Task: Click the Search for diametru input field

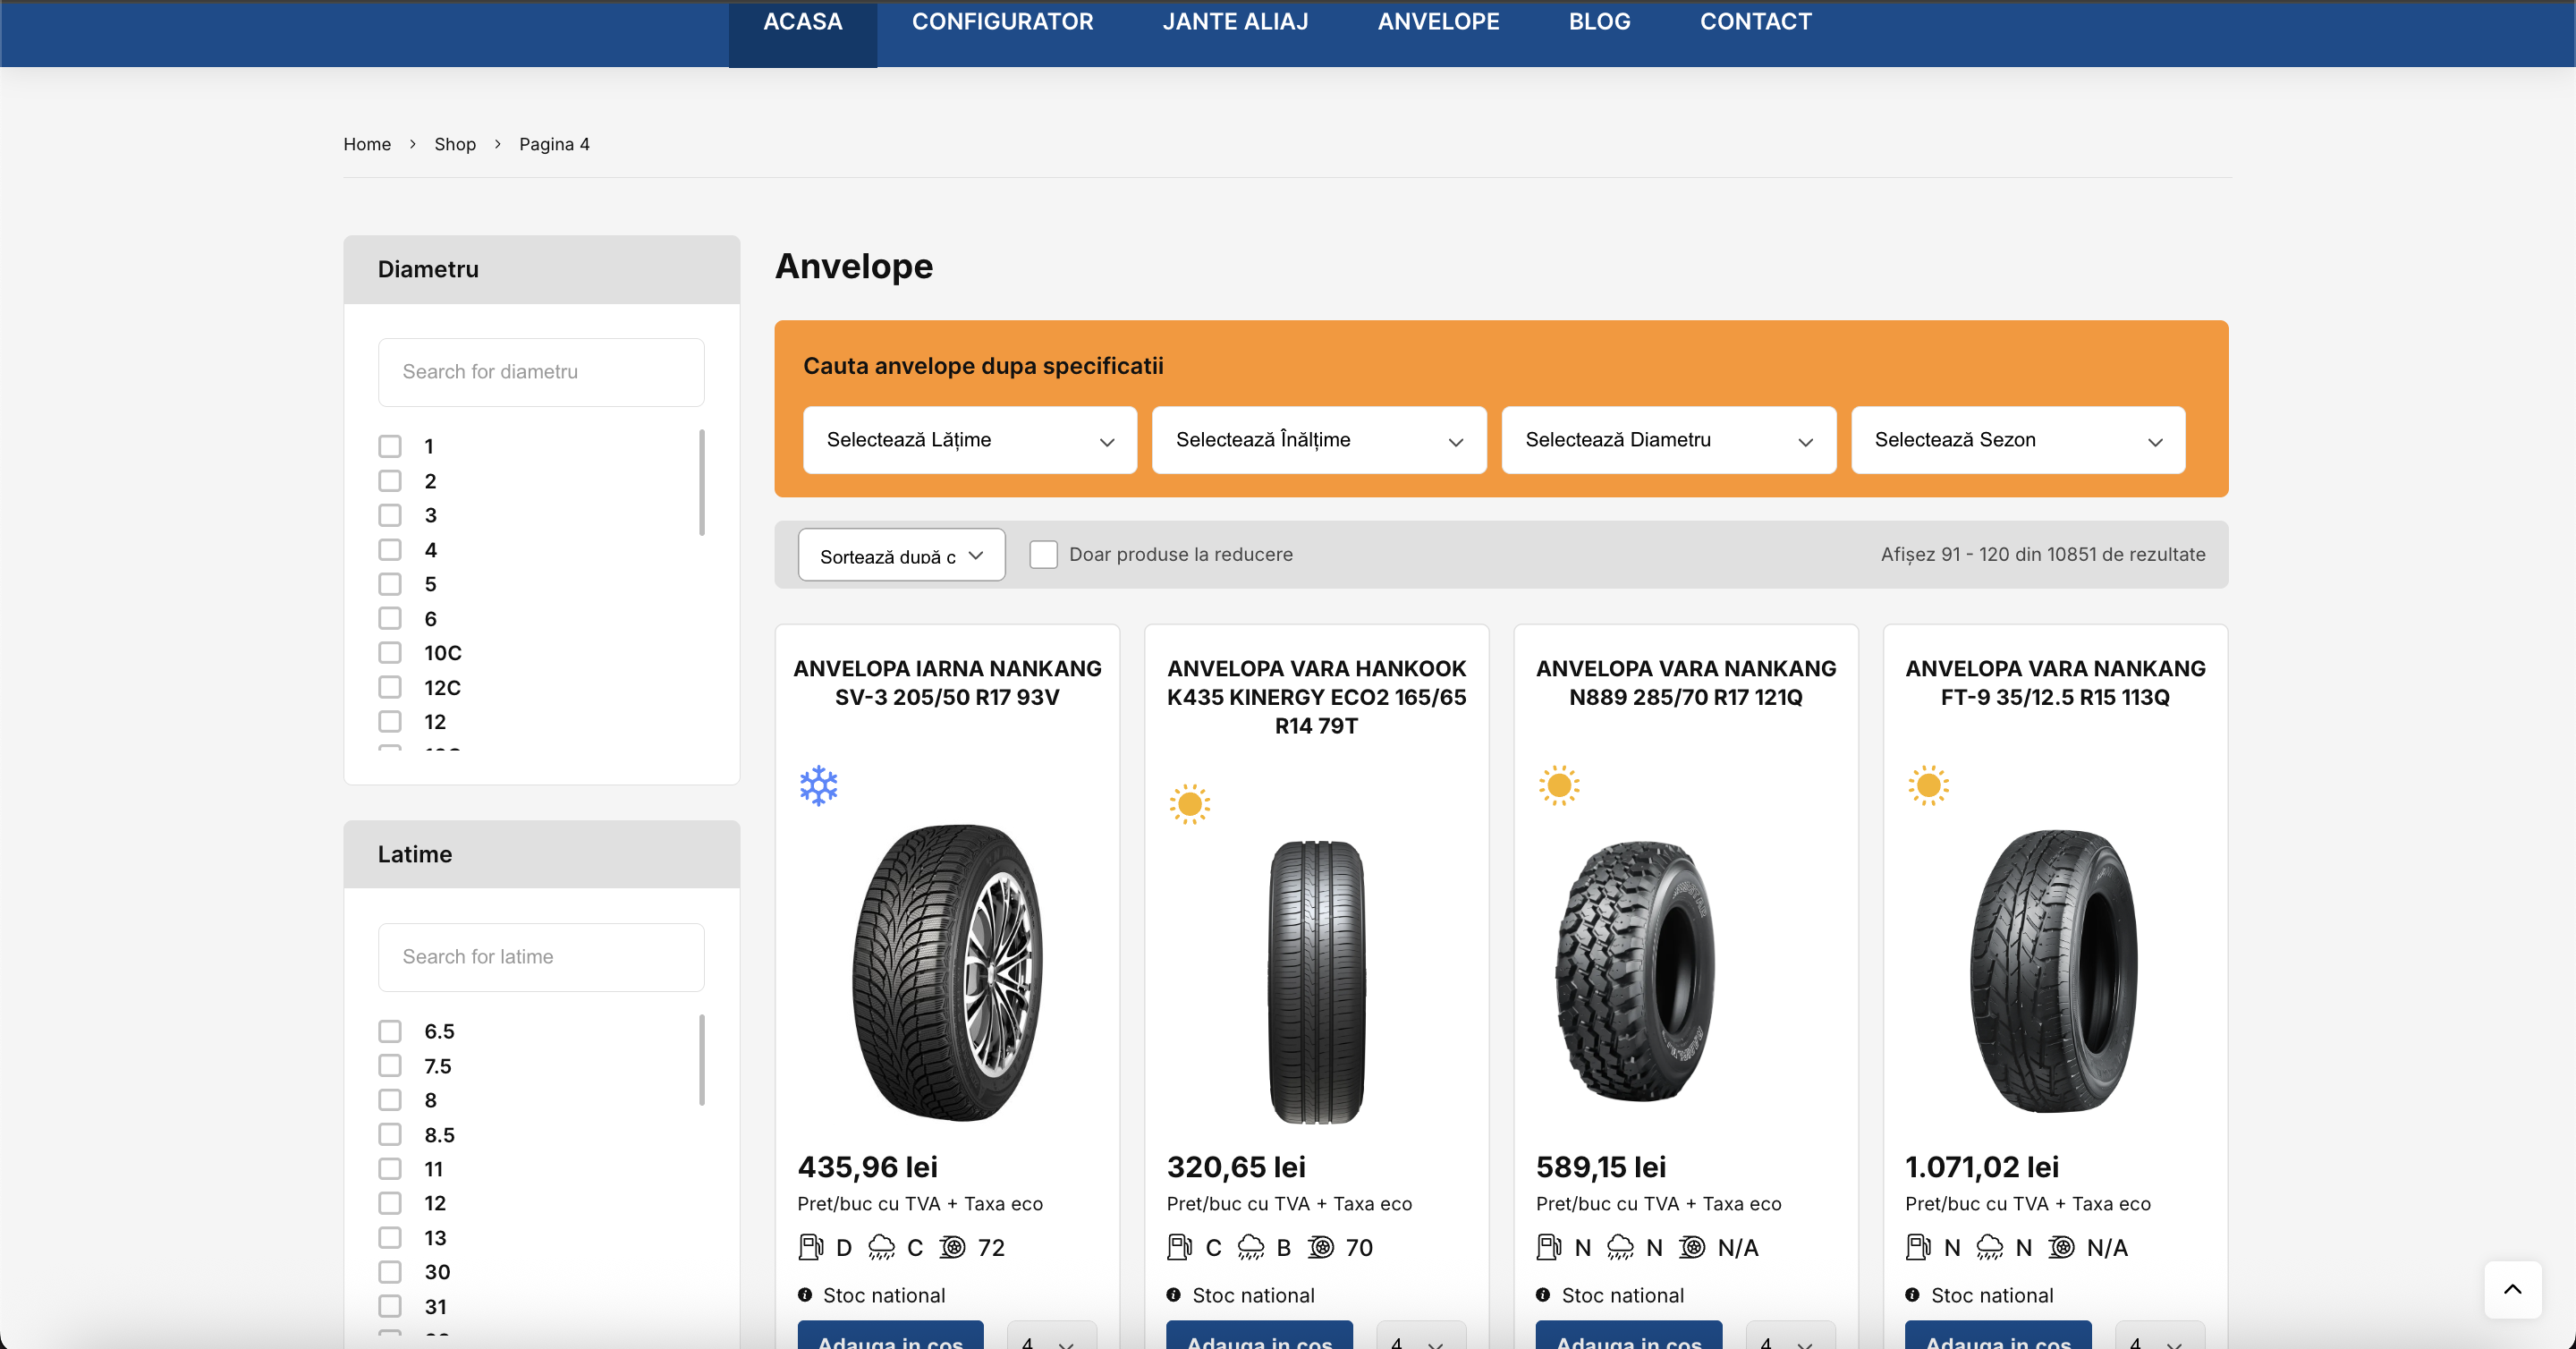Action: coord(541,371)
